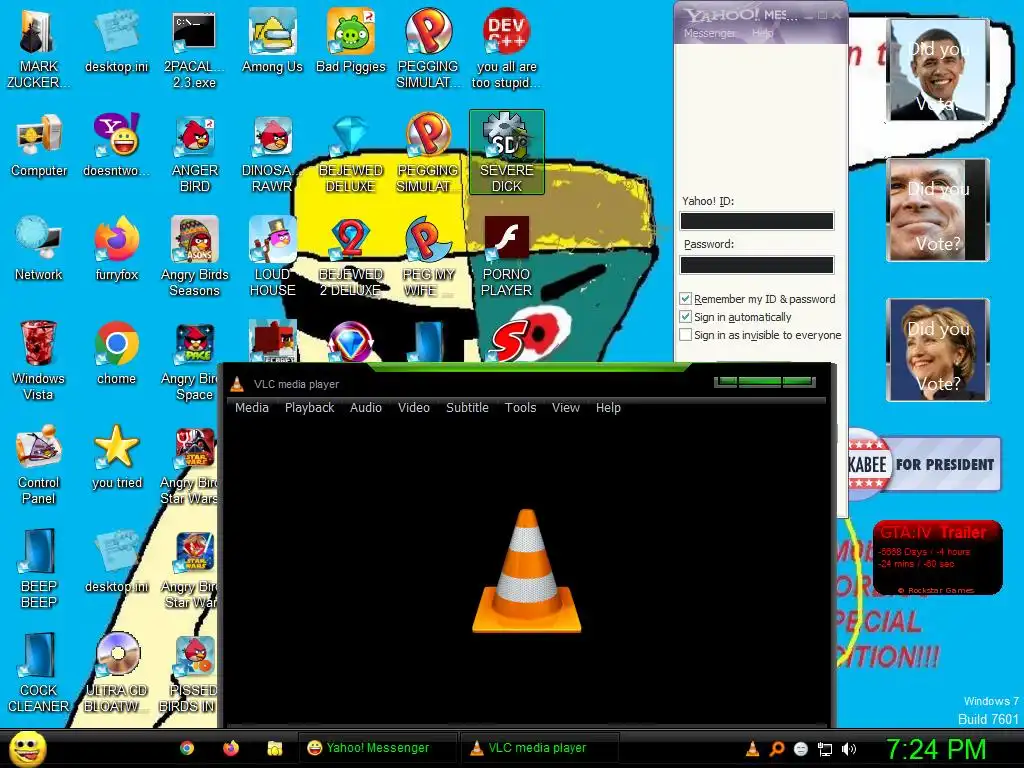Click the smiley face Start button

pos(27,748)
